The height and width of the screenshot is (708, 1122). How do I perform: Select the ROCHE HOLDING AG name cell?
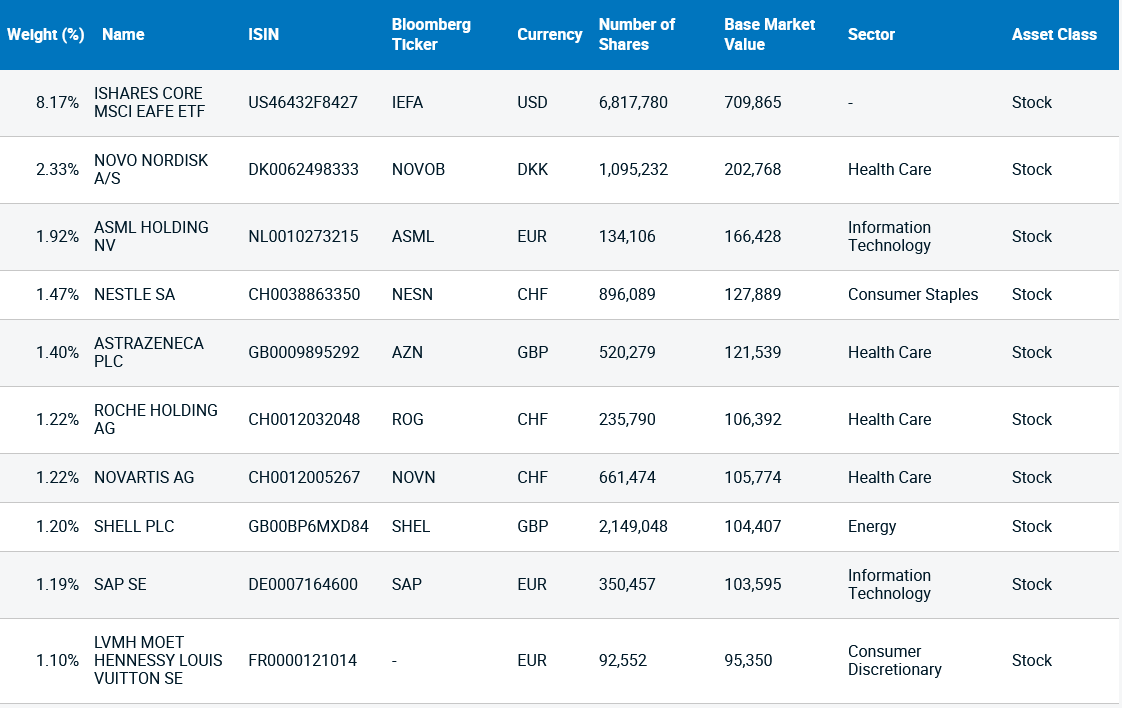tap(156, 419)
